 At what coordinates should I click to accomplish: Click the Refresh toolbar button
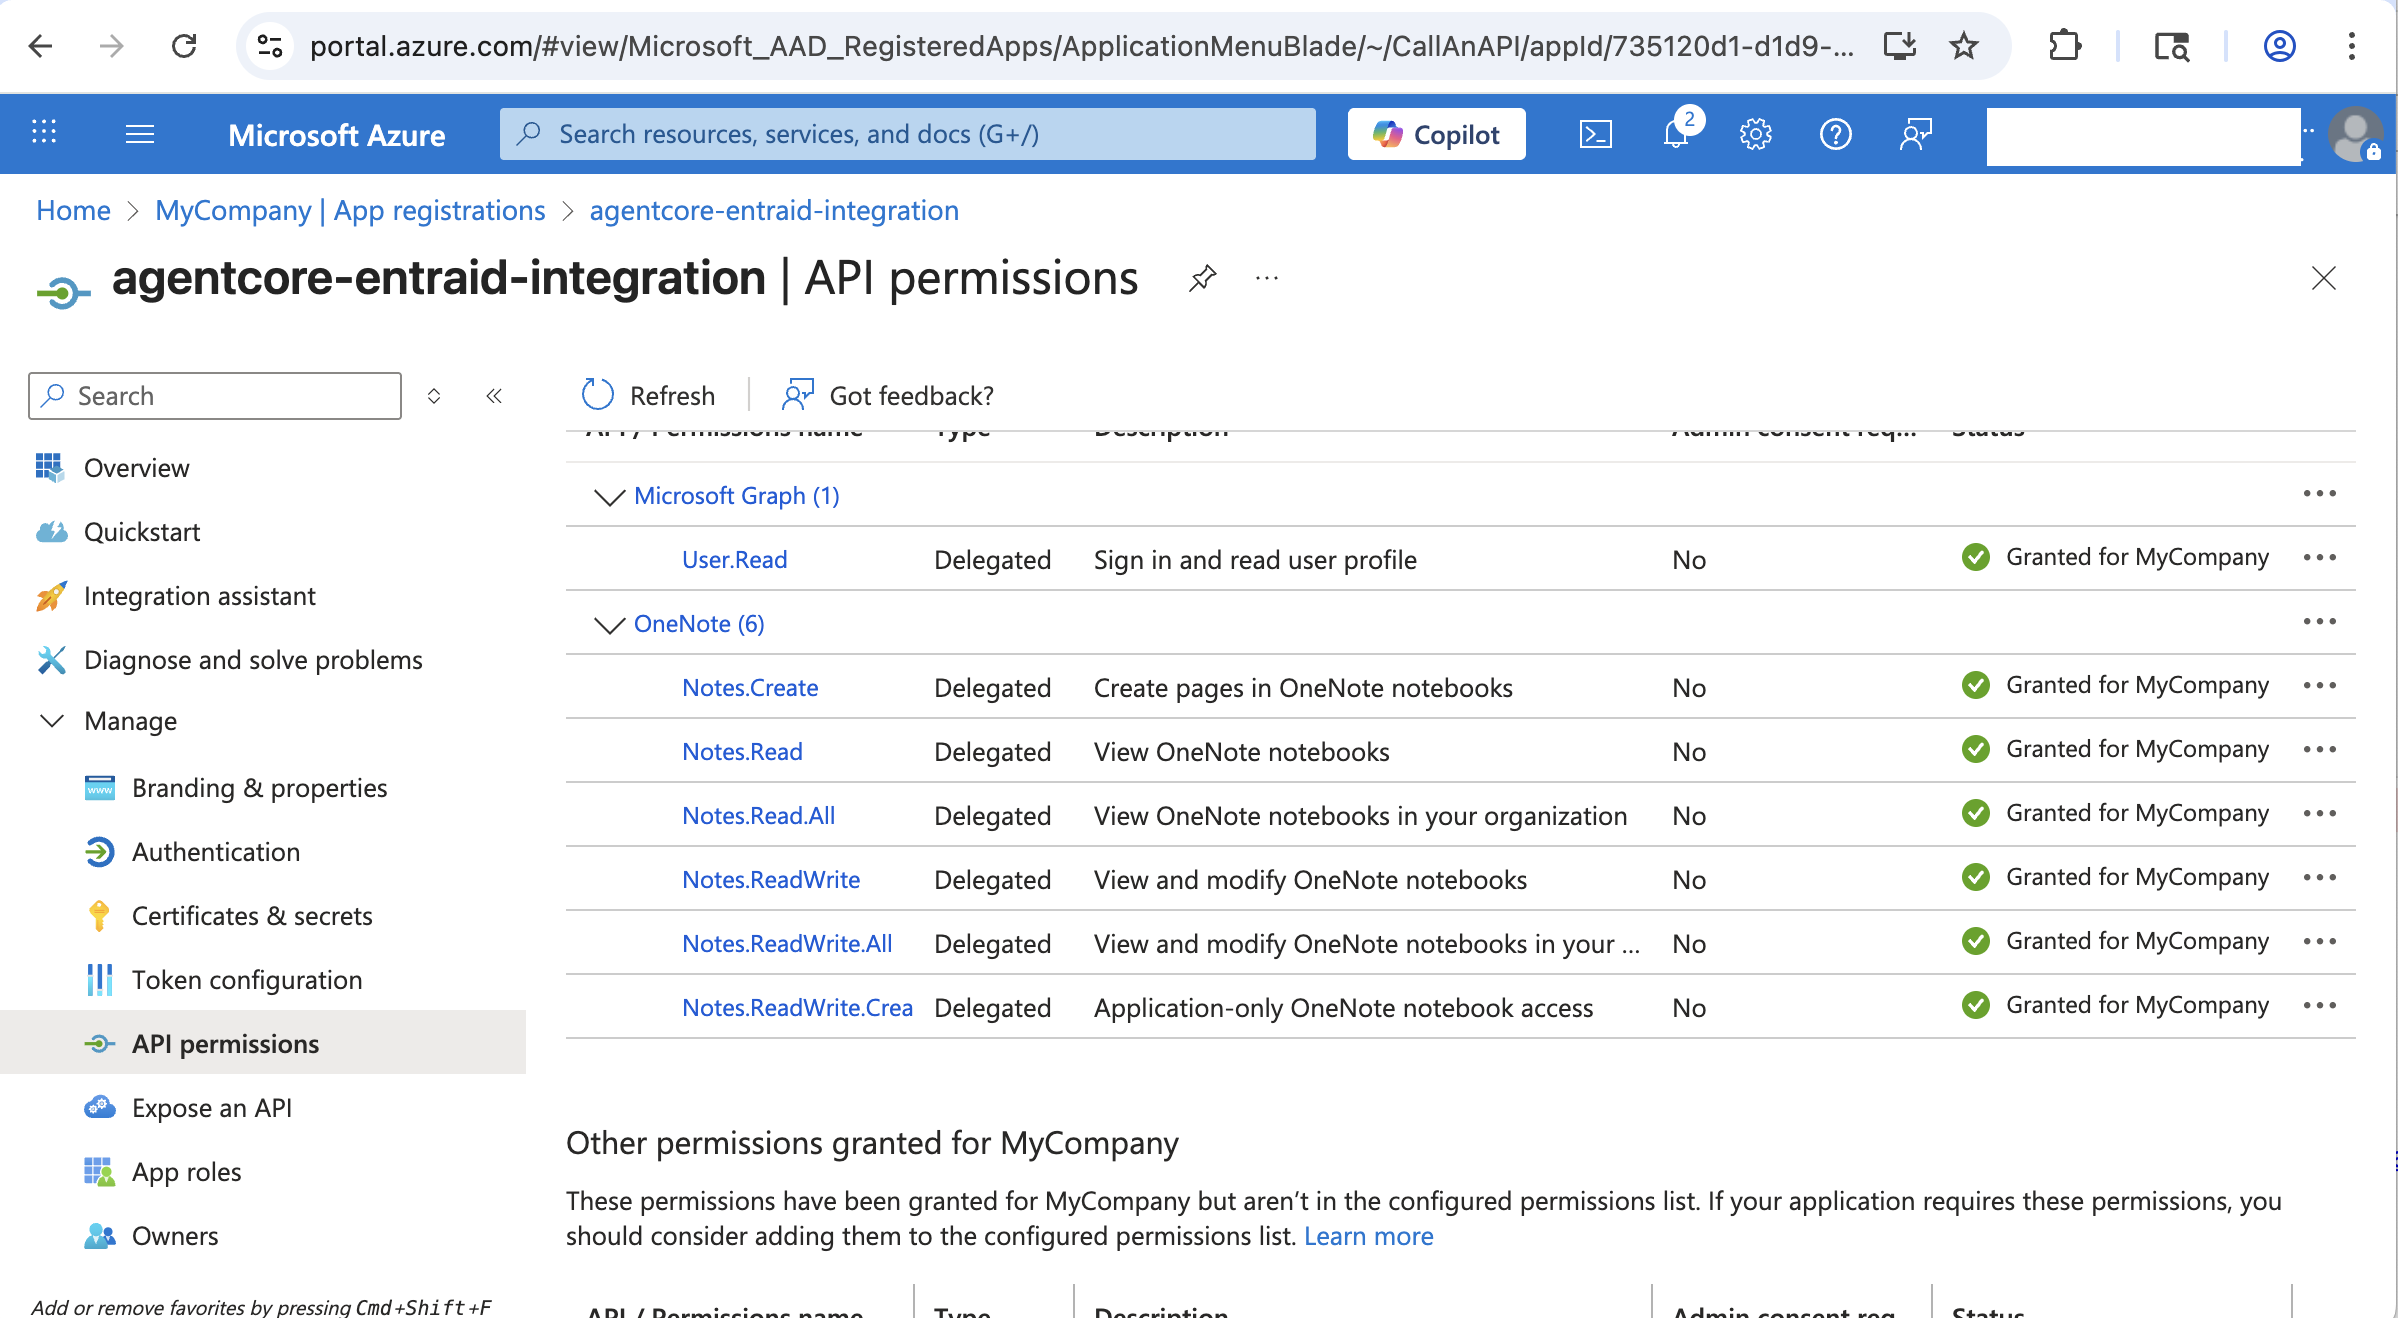648,395
